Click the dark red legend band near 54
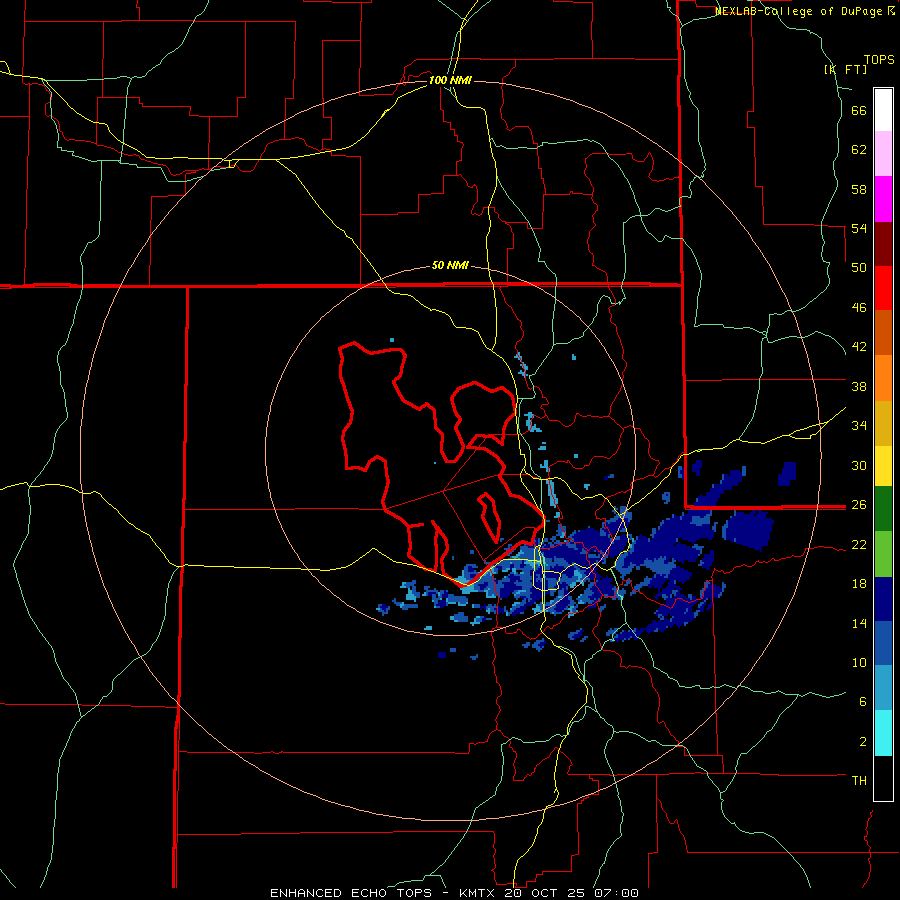The height and width of the screenshot is (900, 900). point(883,243)
